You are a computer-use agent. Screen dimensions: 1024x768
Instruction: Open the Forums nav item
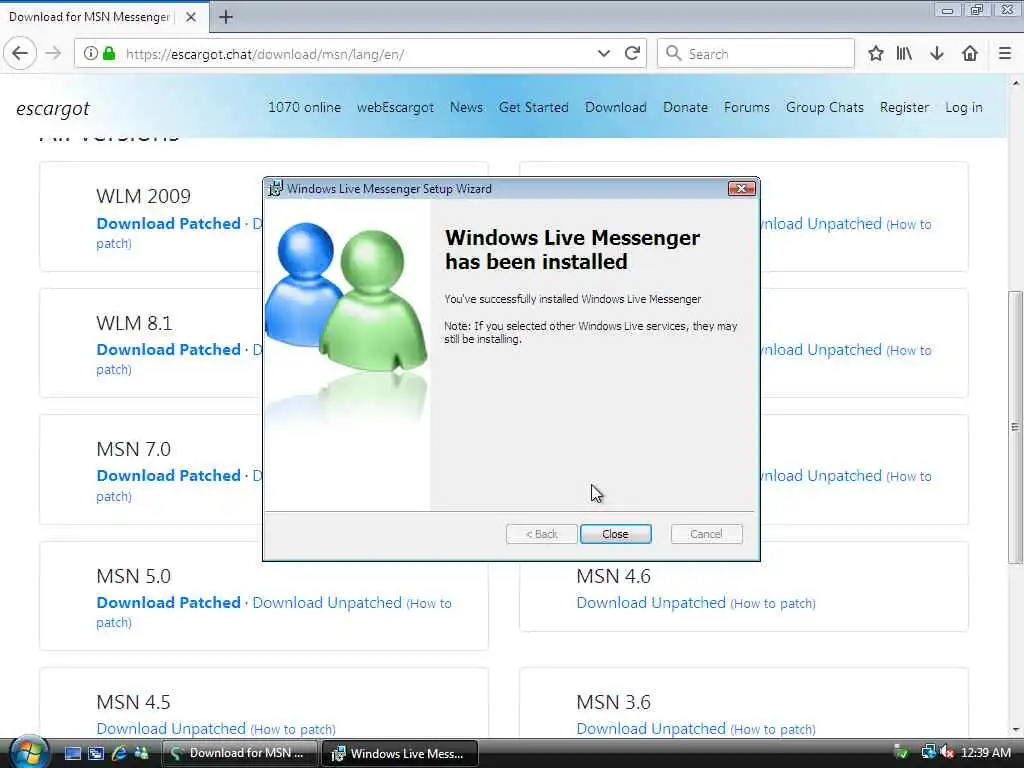746,107
